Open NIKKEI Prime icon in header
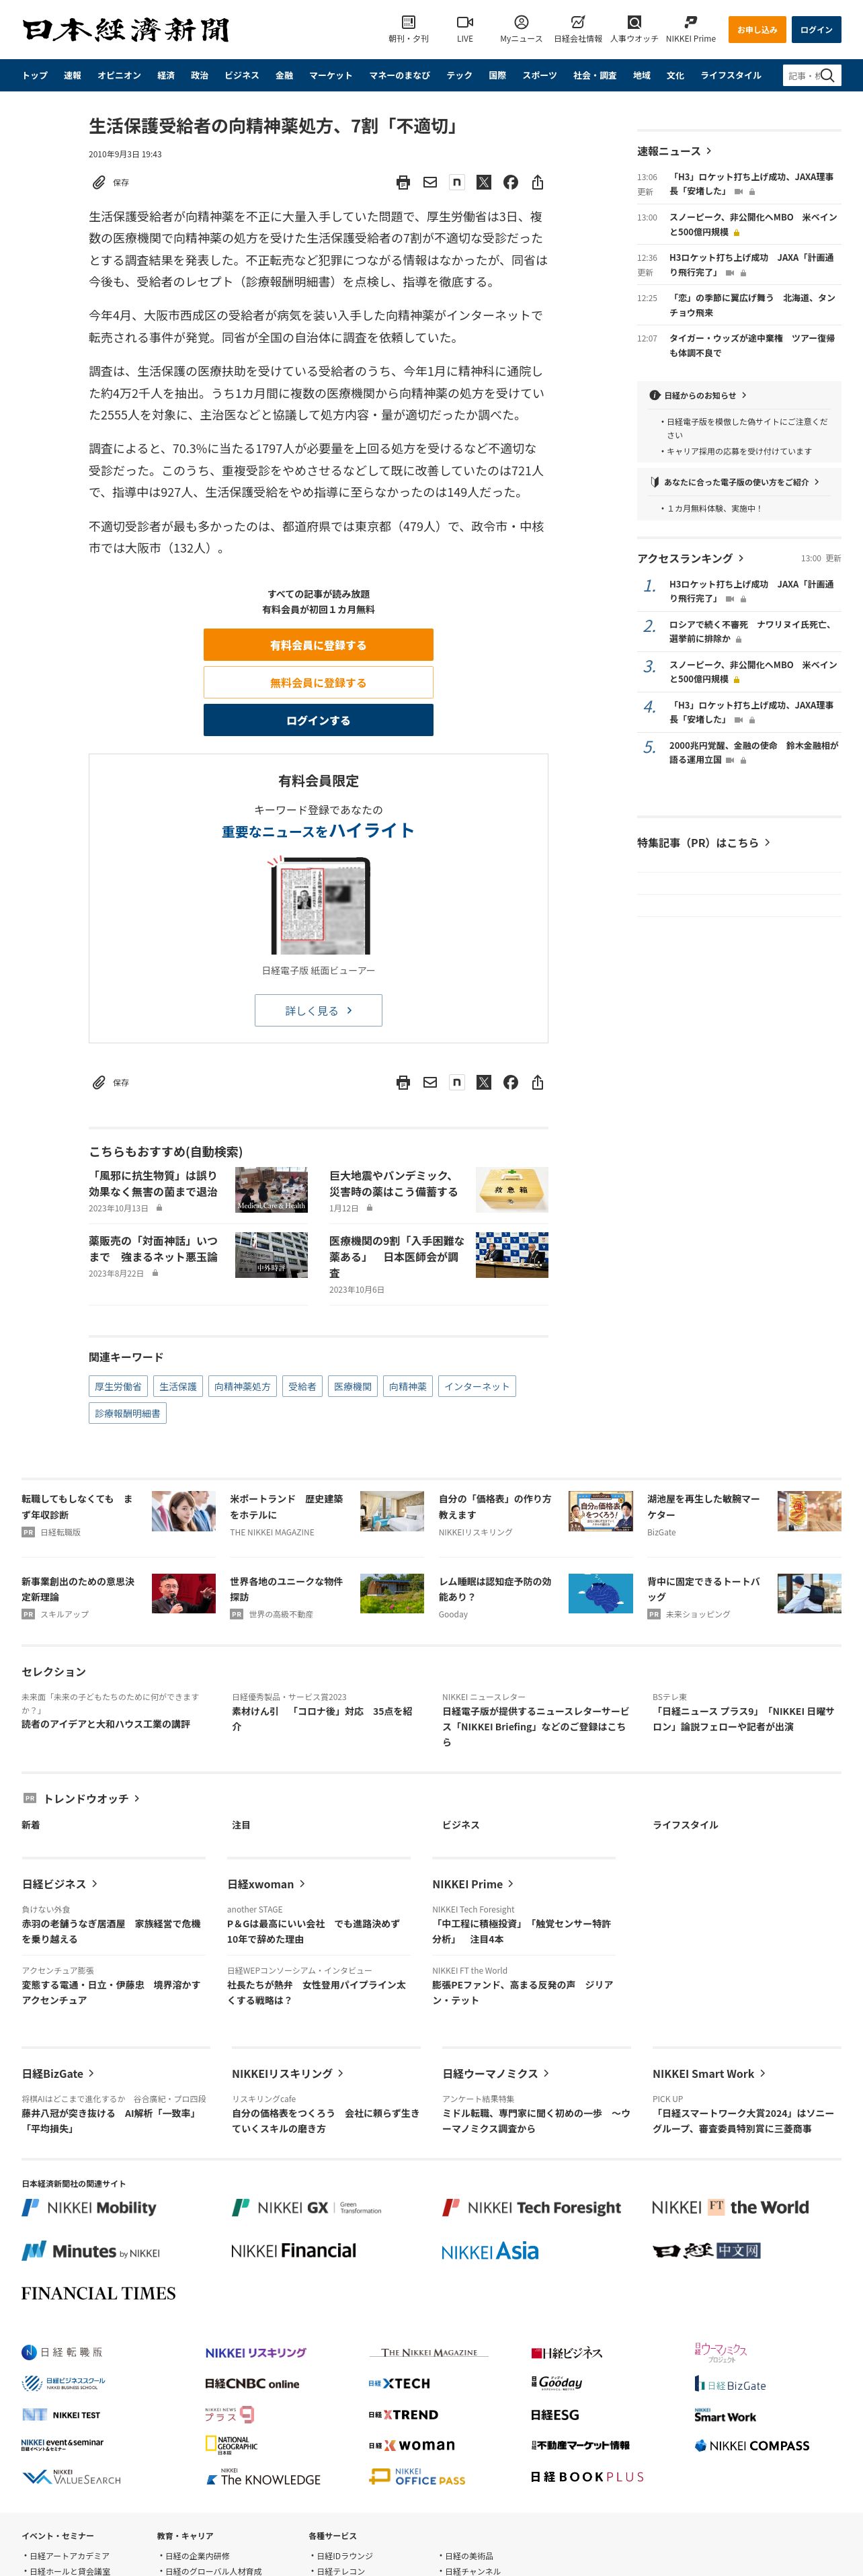This screenshot has height=2576, width=863. click(691, 22)
